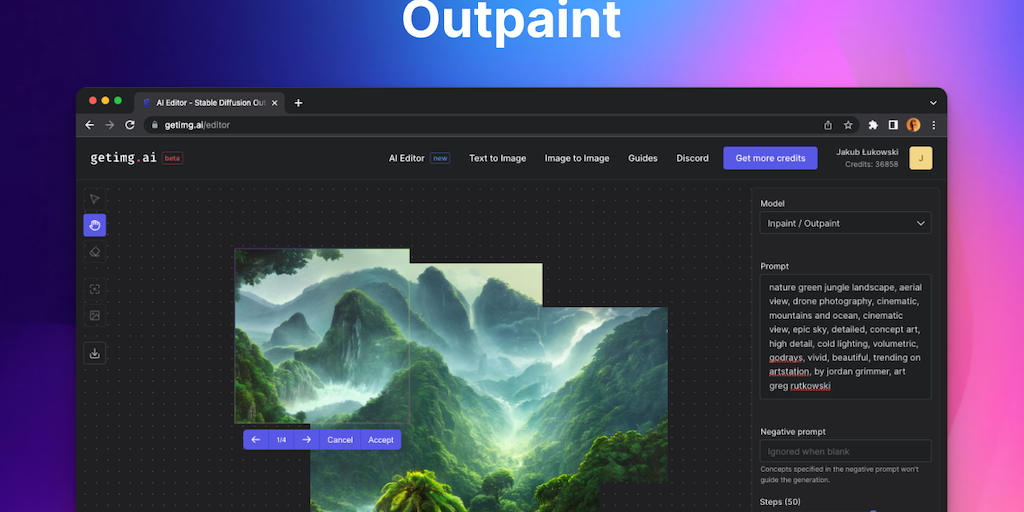Viewport: 1024px width, 512px height.
Task: Click the 1/4 variant counter
Action: tap(281, 440)
